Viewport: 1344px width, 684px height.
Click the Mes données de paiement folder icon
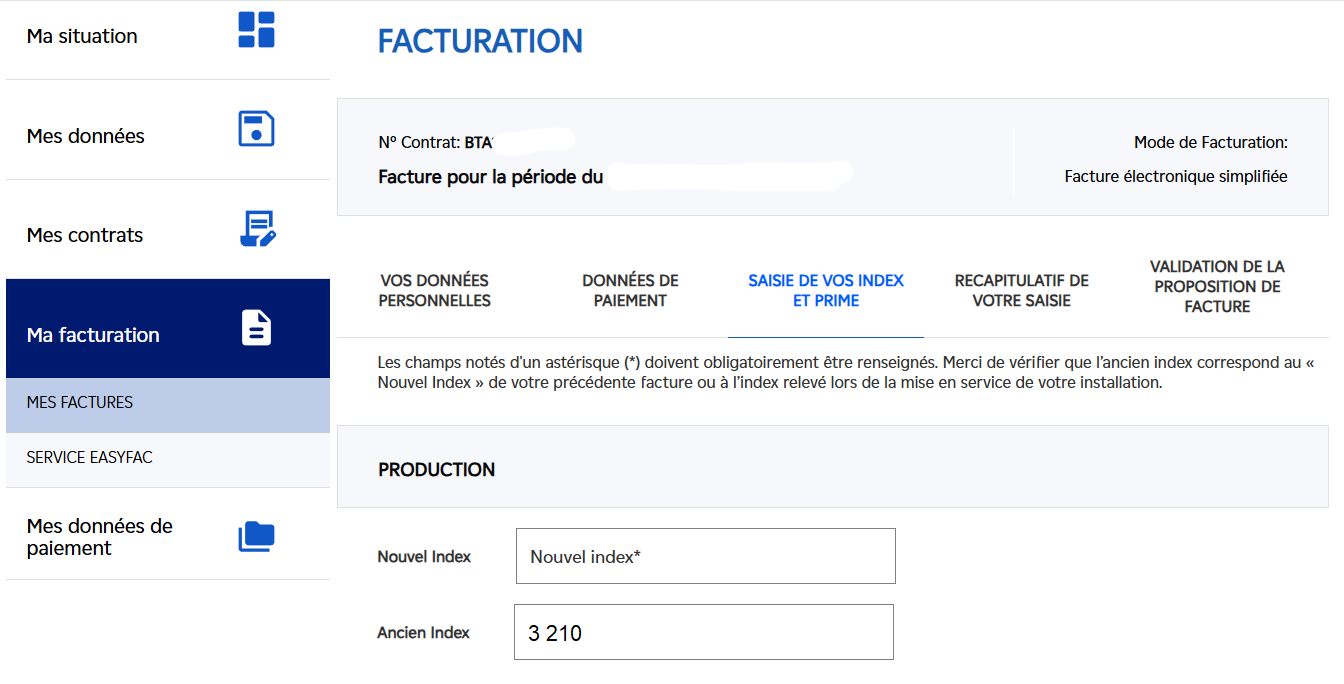tap(256, 537)
